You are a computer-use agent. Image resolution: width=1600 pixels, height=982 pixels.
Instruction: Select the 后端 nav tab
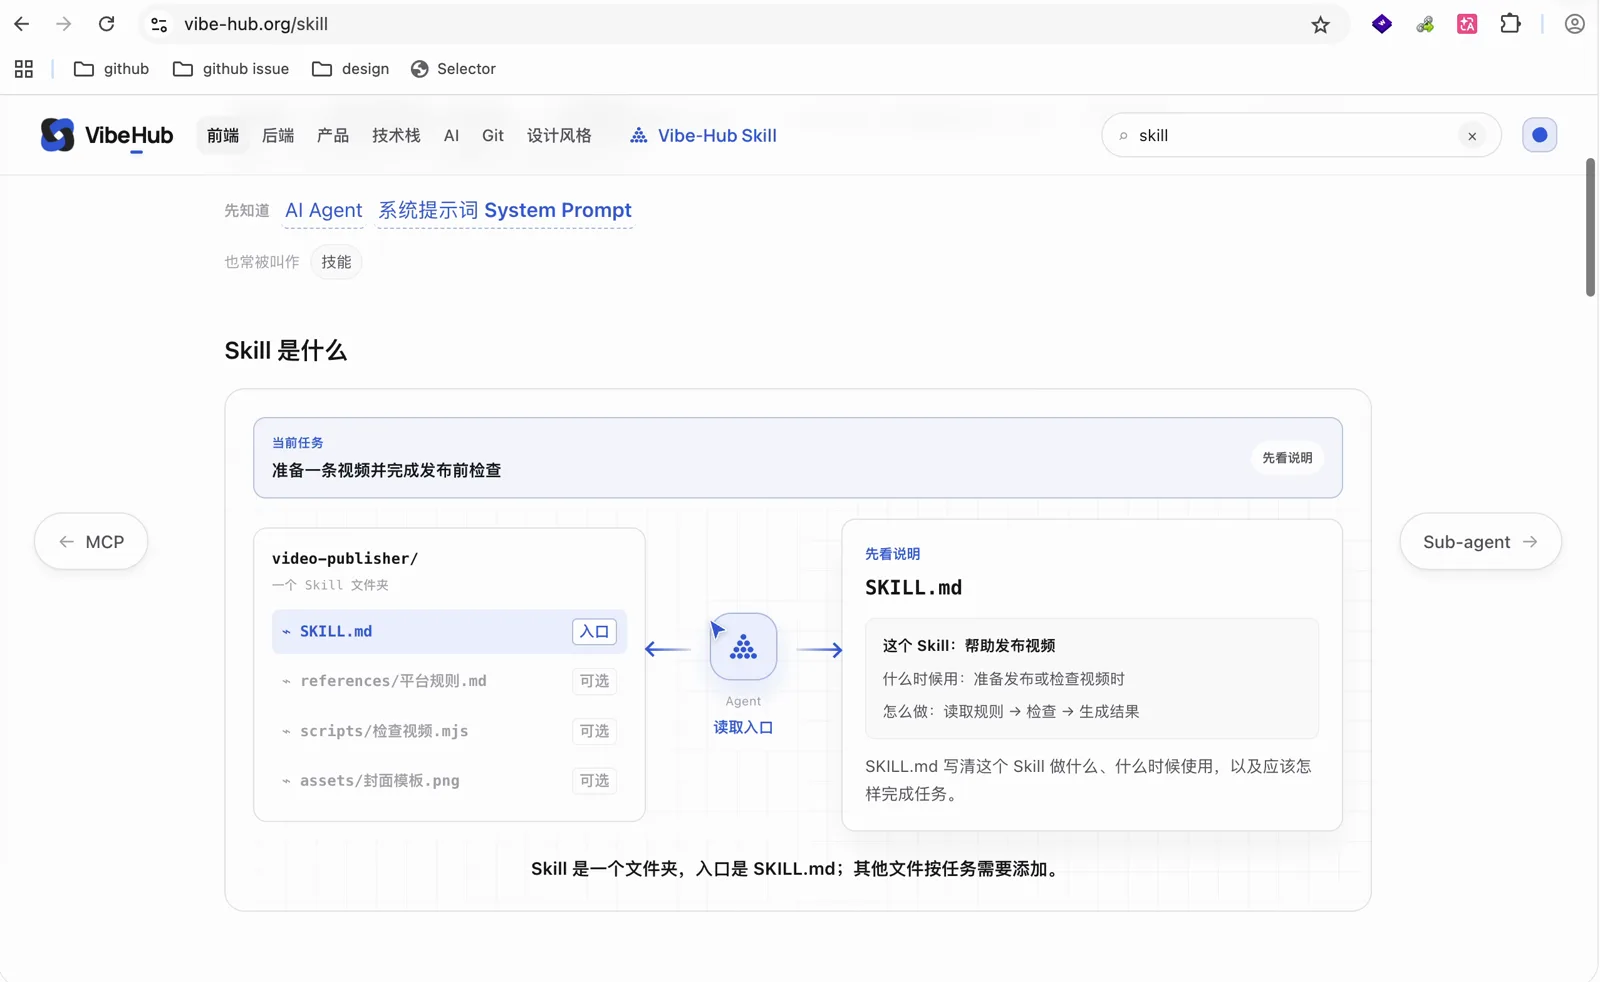pos(278,135)
